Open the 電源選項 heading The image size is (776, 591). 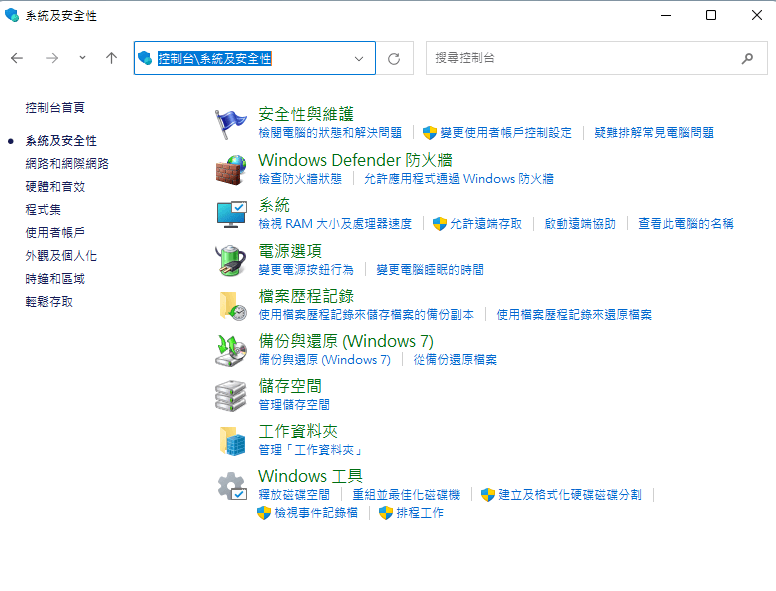pyautogui.click(x=290, y=251)
